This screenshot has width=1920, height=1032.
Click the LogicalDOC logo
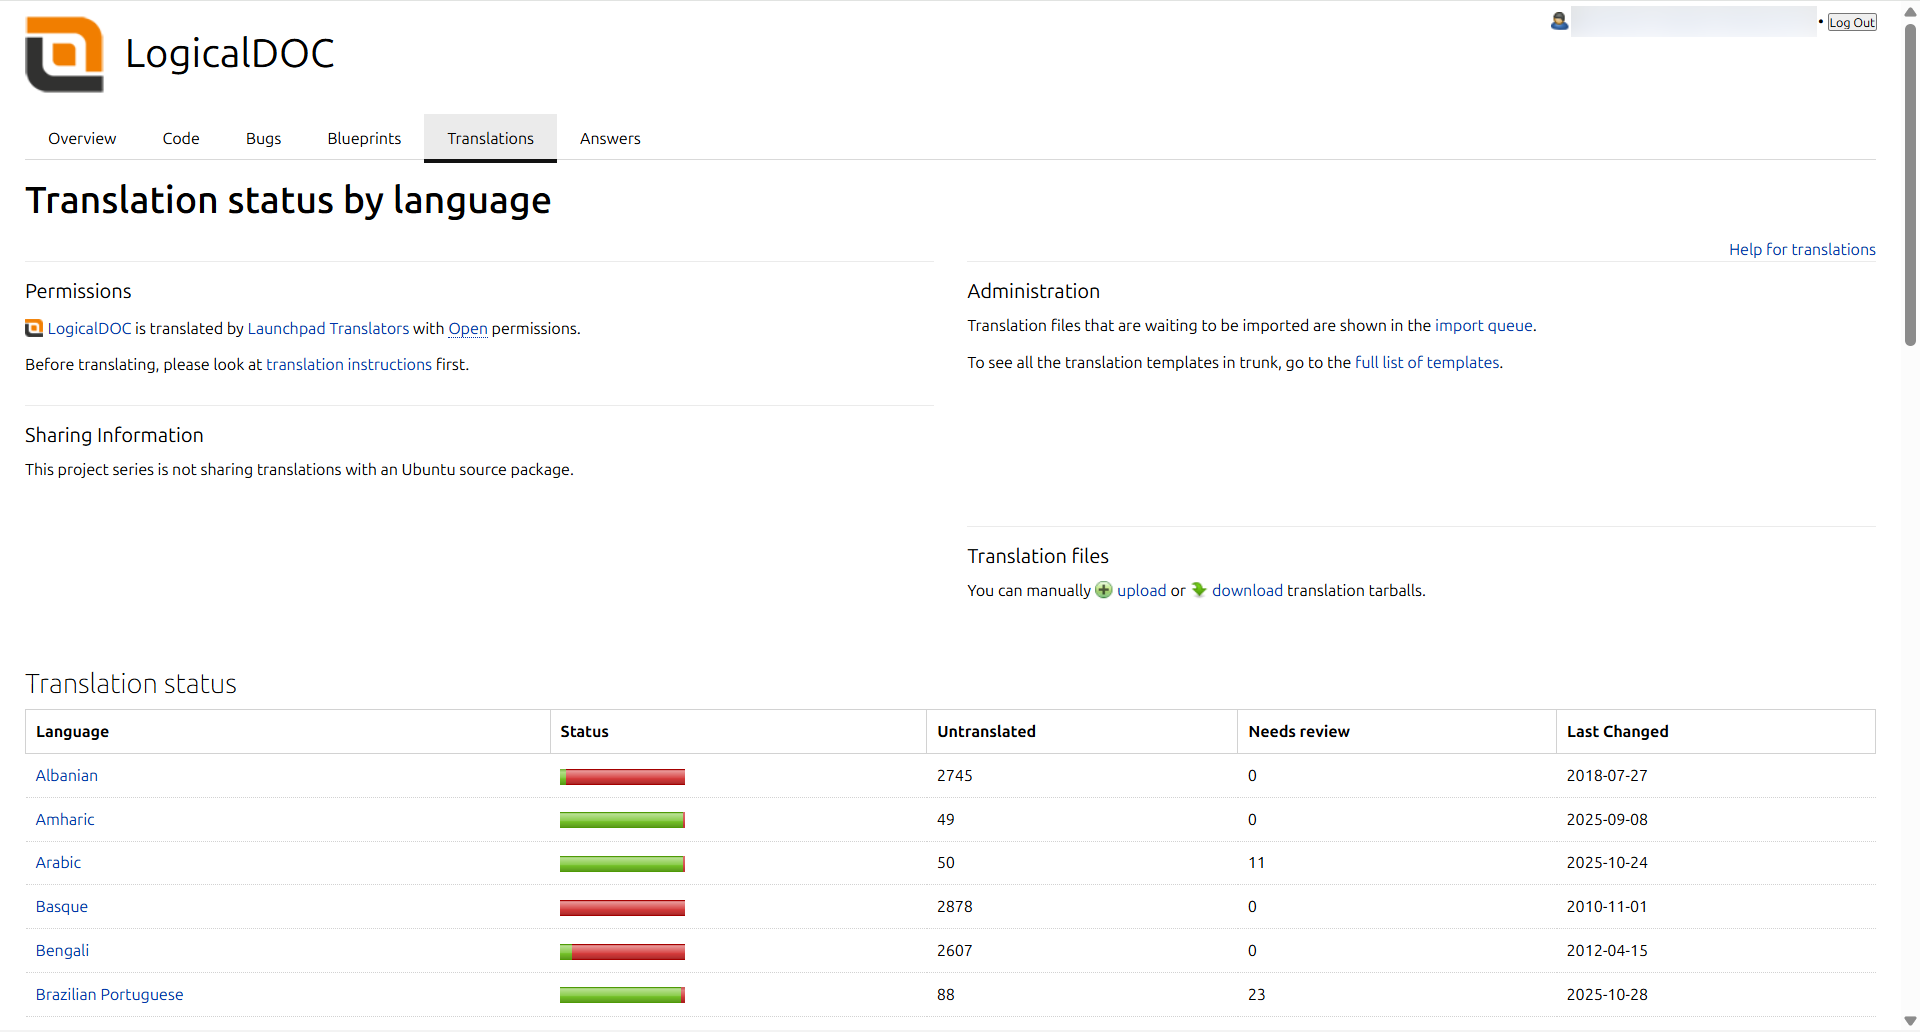tap(63, 54)
